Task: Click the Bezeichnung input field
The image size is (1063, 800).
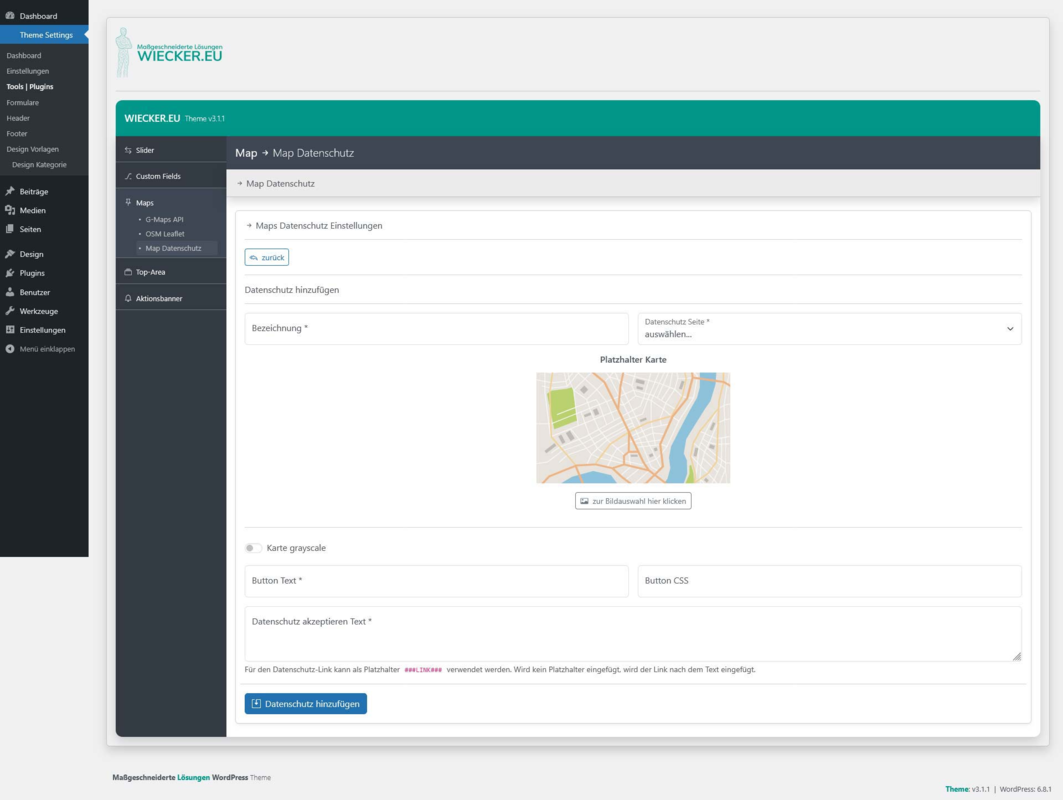Action: (437, 329)
